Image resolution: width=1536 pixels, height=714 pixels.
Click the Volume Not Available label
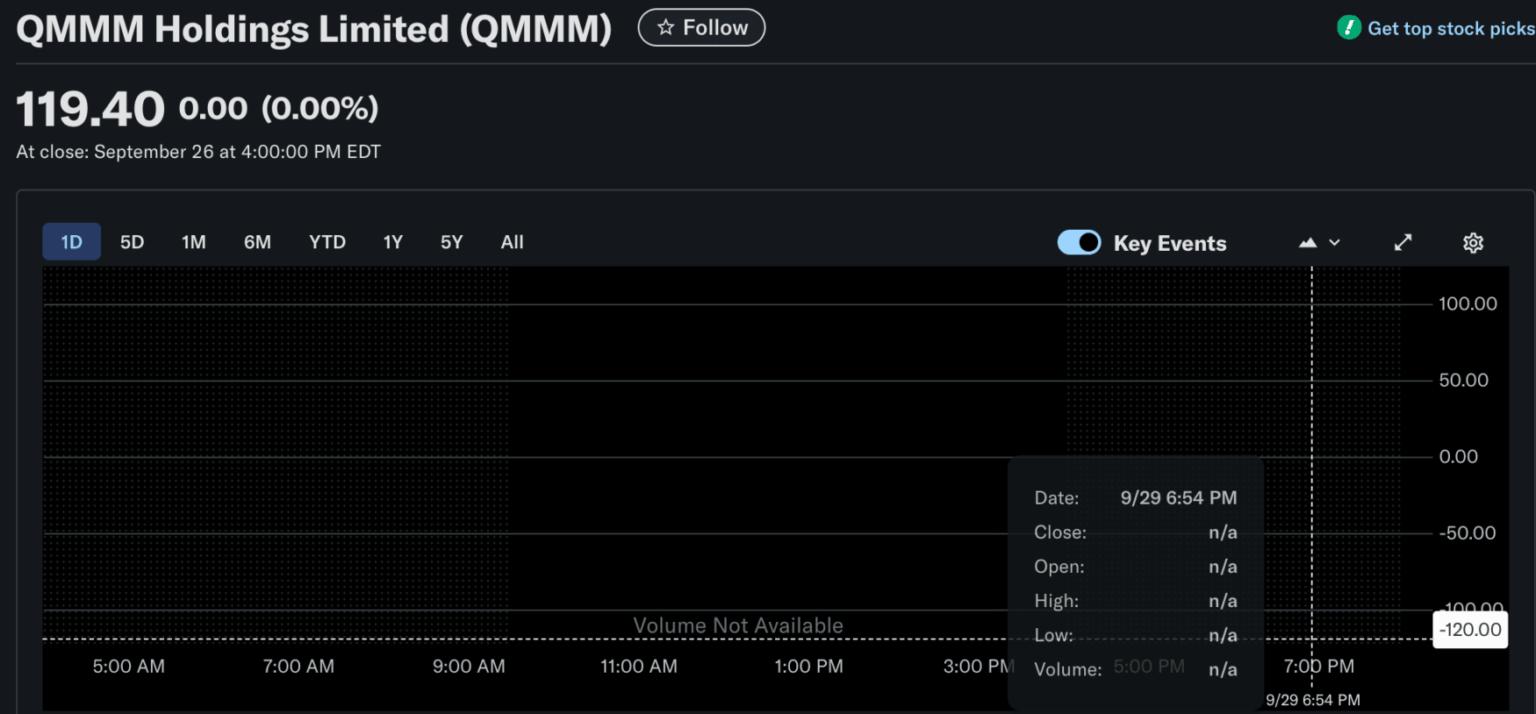(x=738, y=625)
